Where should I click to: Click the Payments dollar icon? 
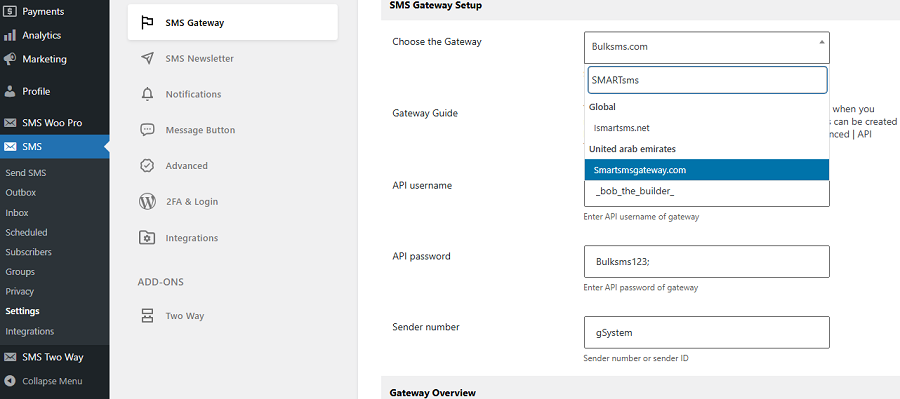10,11
